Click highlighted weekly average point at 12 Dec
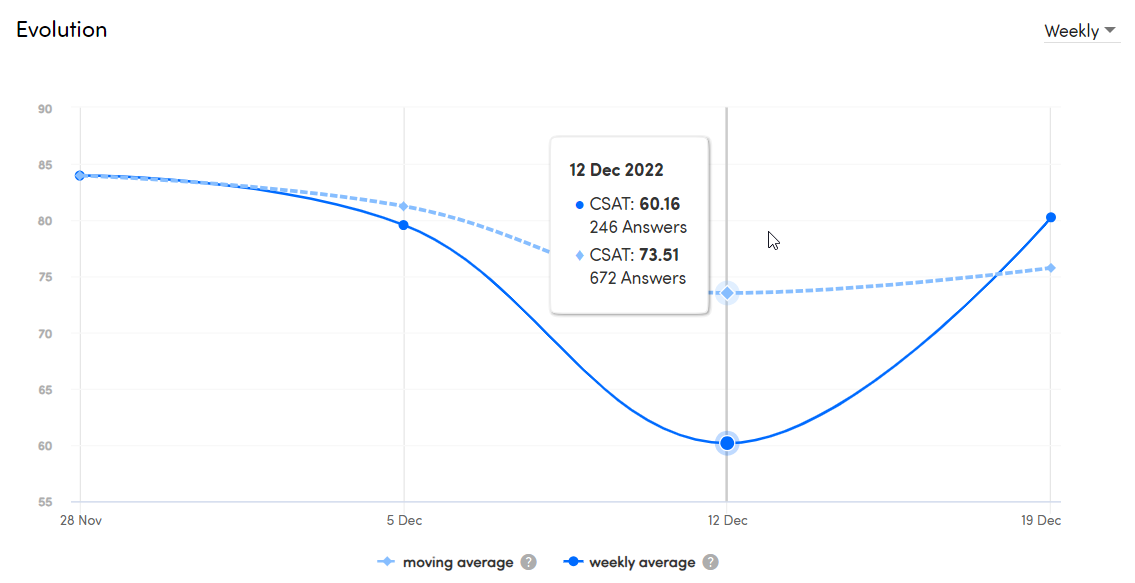The height and width of the screenshot is (583, 1135). click(727, 443)
